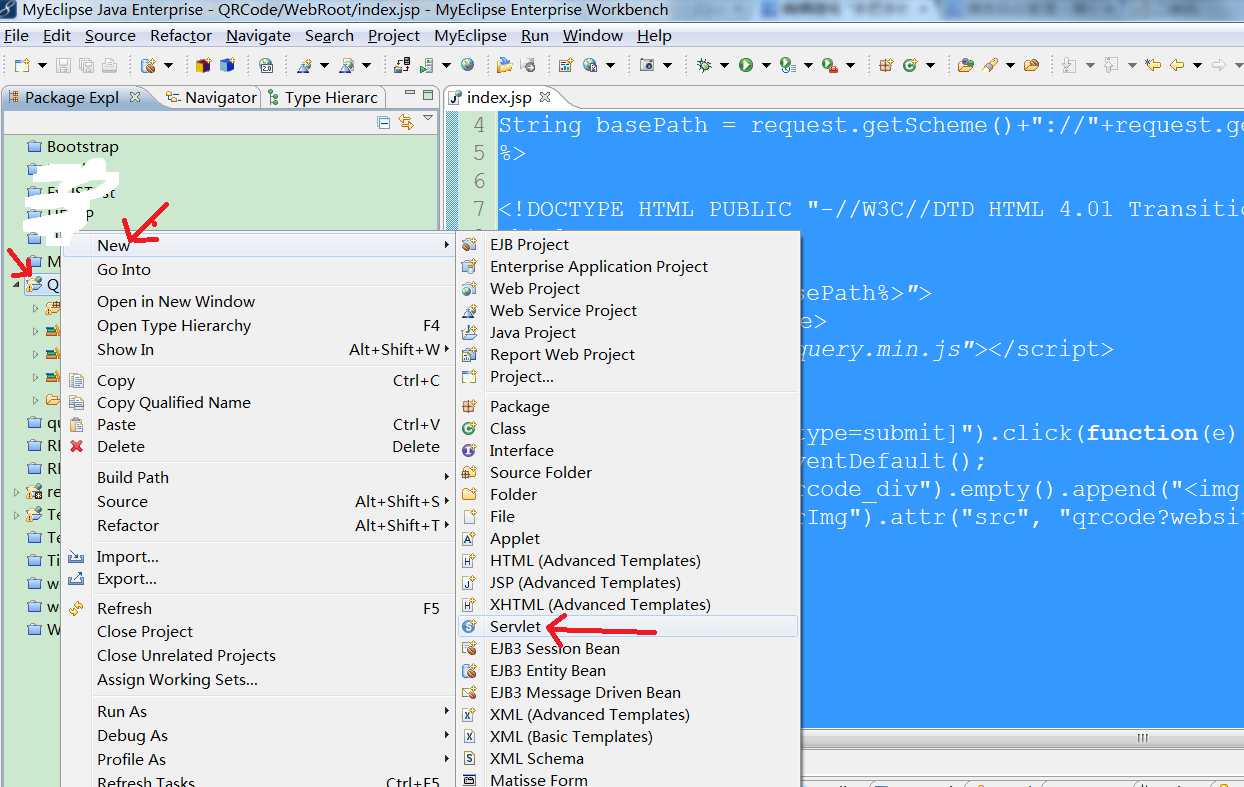Viewport: 1244px width, 787px height.
Task: Click the New Java Class green C icon
Action: (910, 65)
